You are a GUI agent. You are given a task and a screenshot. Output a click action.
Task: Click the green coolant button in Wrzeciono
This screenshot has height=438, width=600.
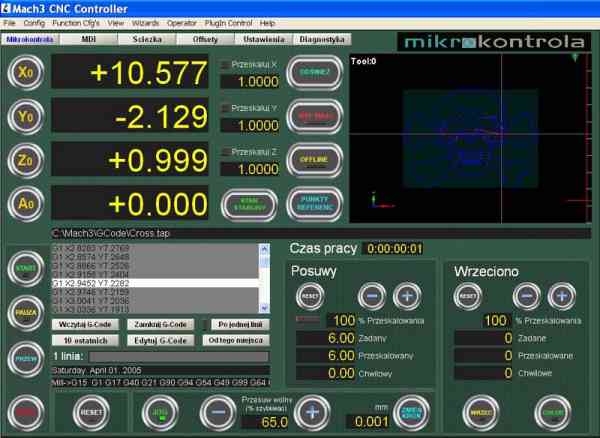[x=553, y=413]
